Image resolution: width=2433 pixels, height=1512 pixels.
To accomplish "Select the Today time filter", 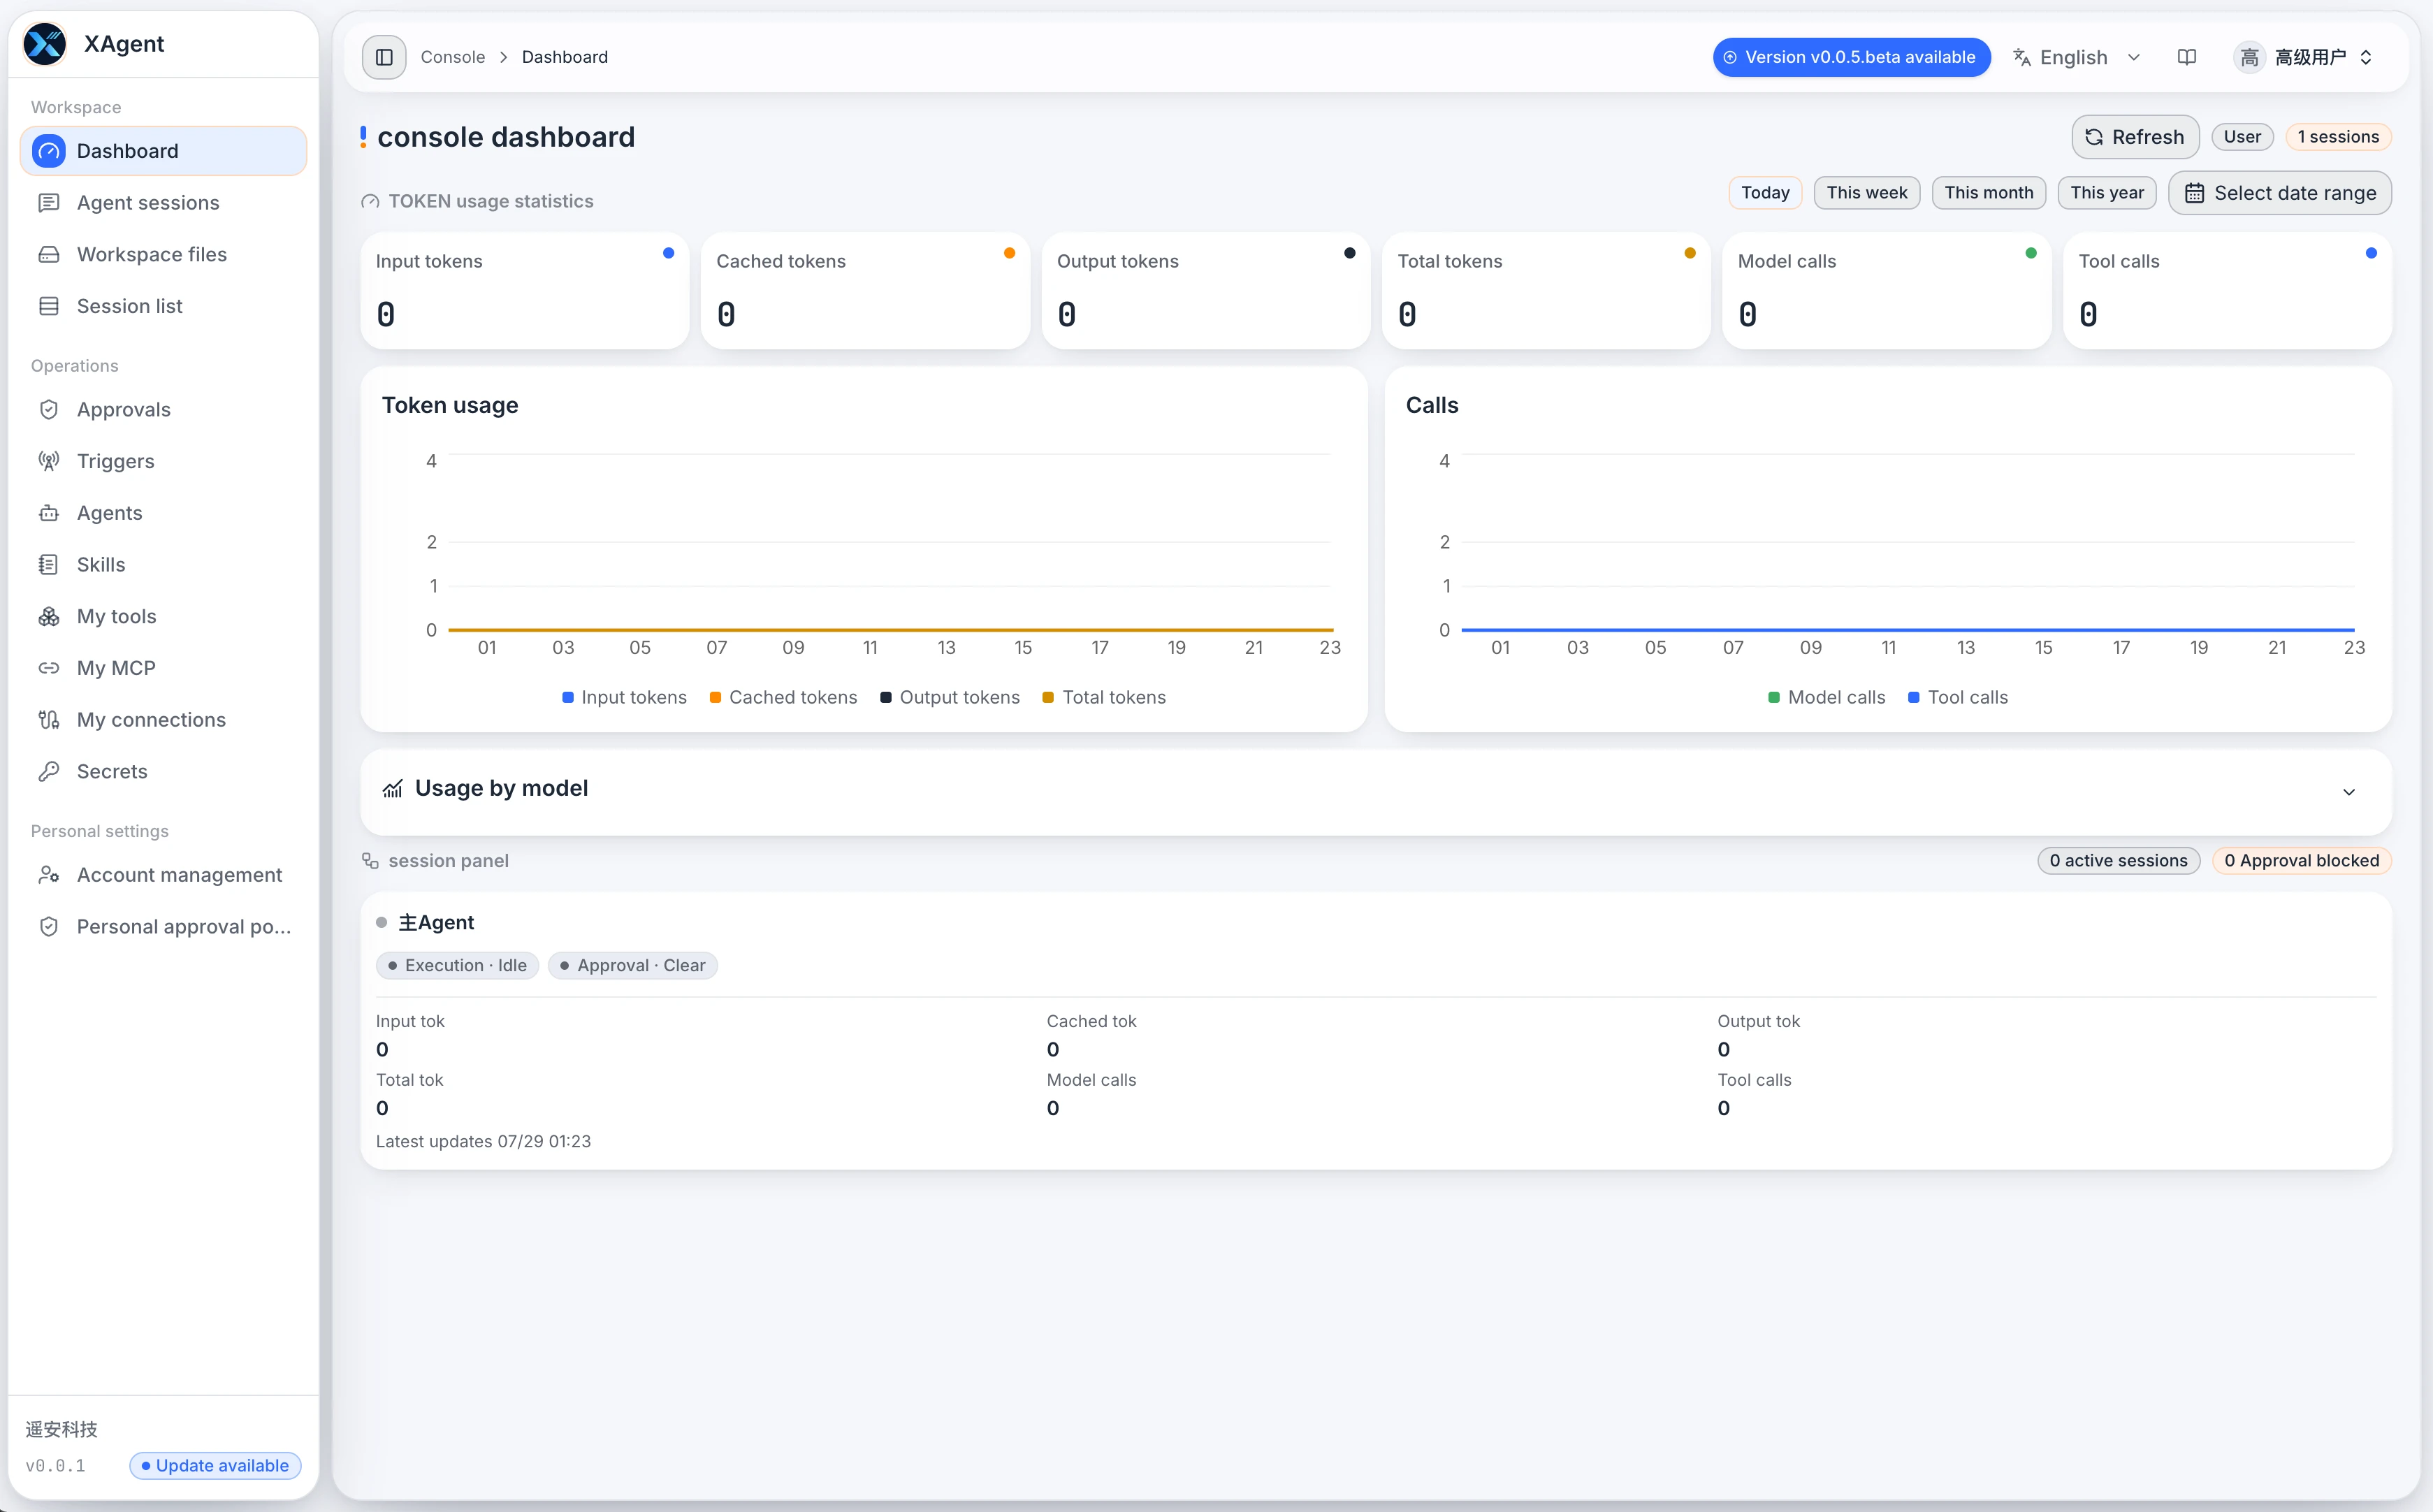I will click(1765, 193).
